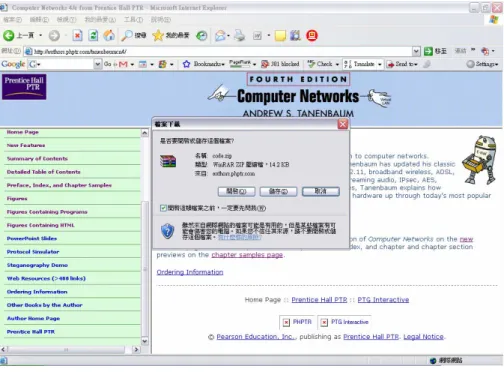Viewport: 504px width, 372px height.
Task: Open the 'chapter samples page' link
Action: [247, 255]
